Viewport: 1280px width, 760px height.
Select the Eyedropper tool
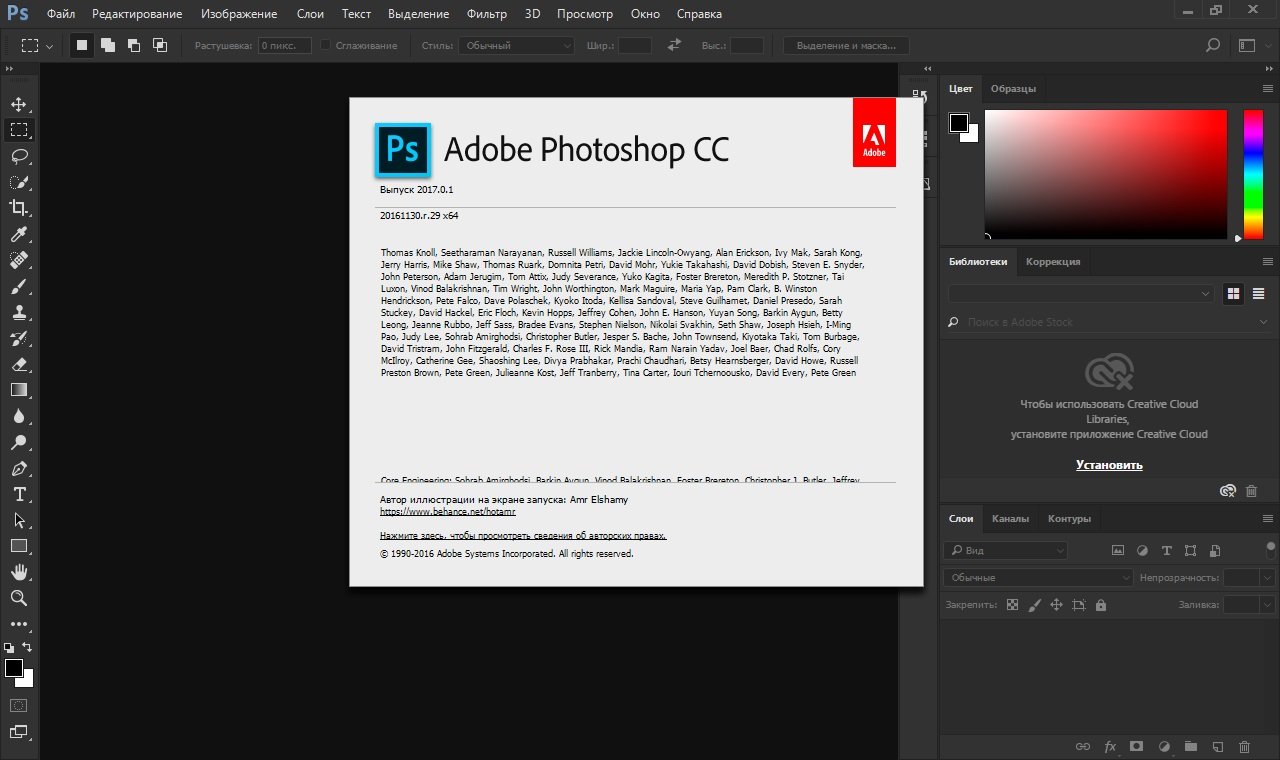point(19,235)
